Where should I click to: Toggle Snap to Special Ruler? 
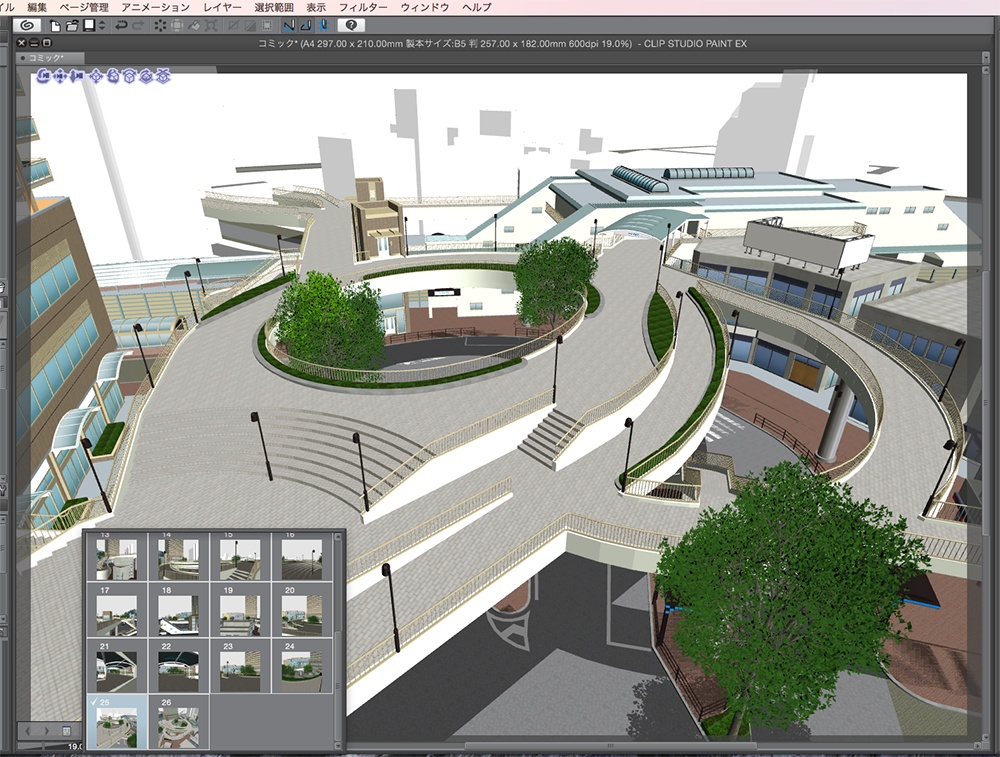[306, 26]
